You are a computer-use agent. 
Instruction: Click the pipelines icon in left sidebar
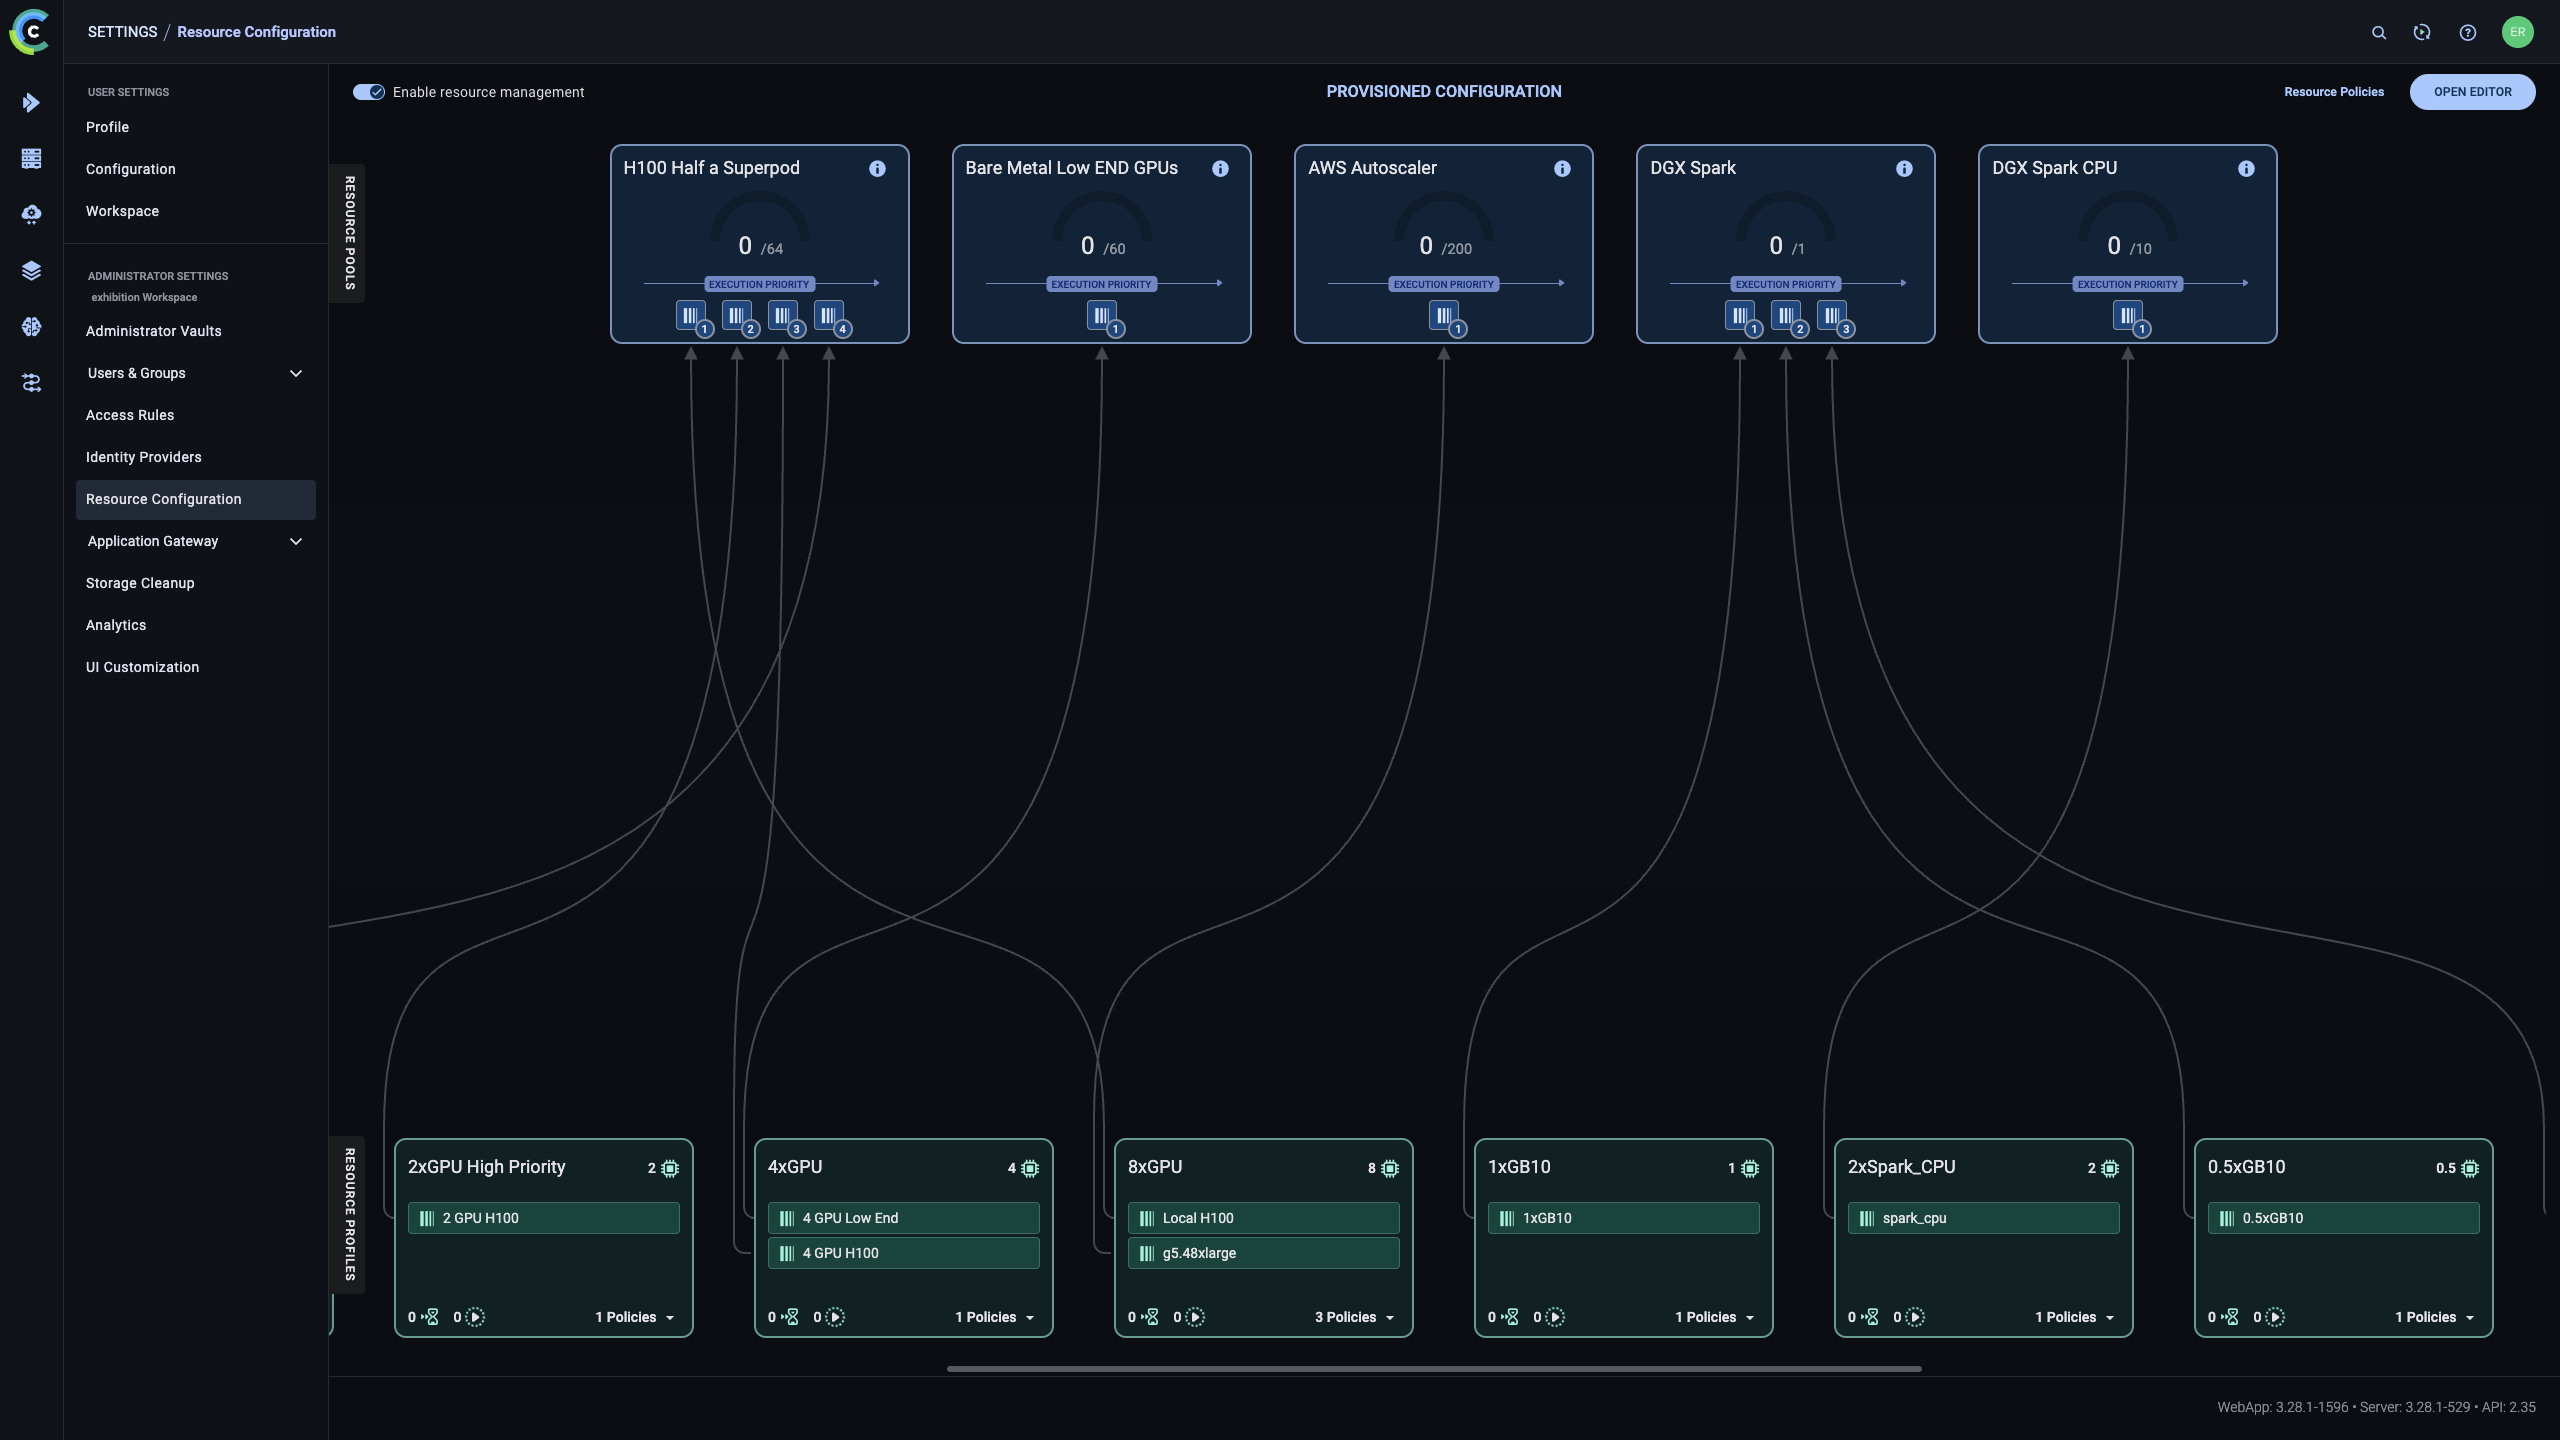pos(31,383)
